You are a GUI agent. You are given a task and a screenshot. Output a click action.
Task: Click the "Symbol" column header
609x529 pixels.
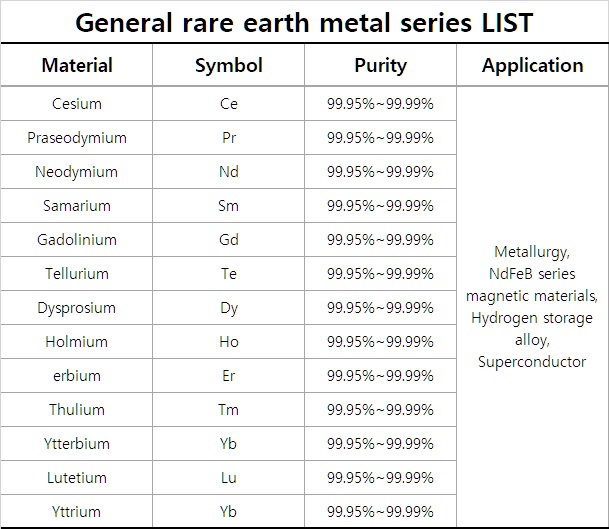tap(229, 66)
